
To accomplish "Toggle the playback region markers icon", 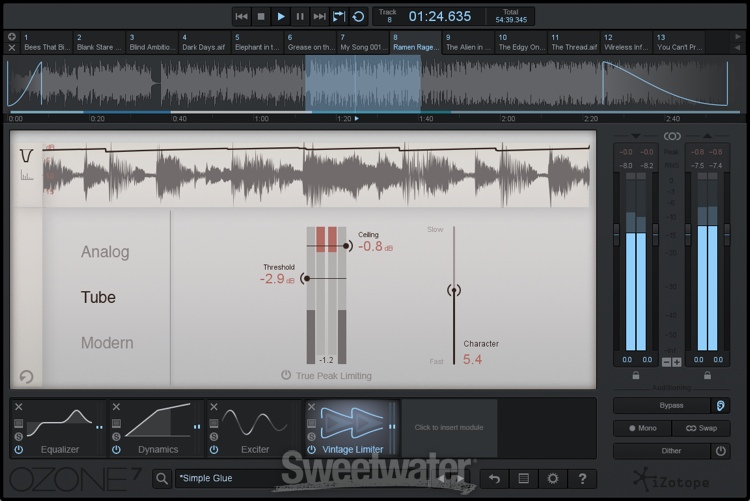I will click(x=339, y=17).
